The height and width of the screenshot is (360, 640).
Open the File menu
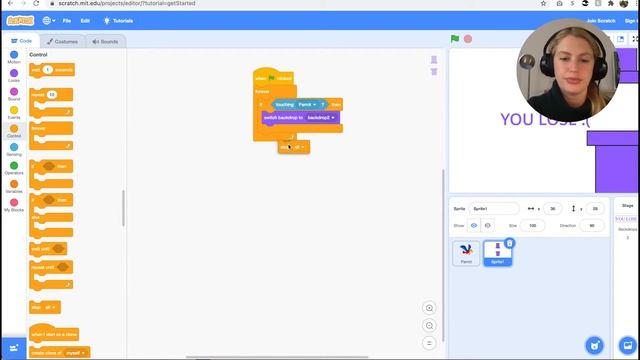(67, 20)
